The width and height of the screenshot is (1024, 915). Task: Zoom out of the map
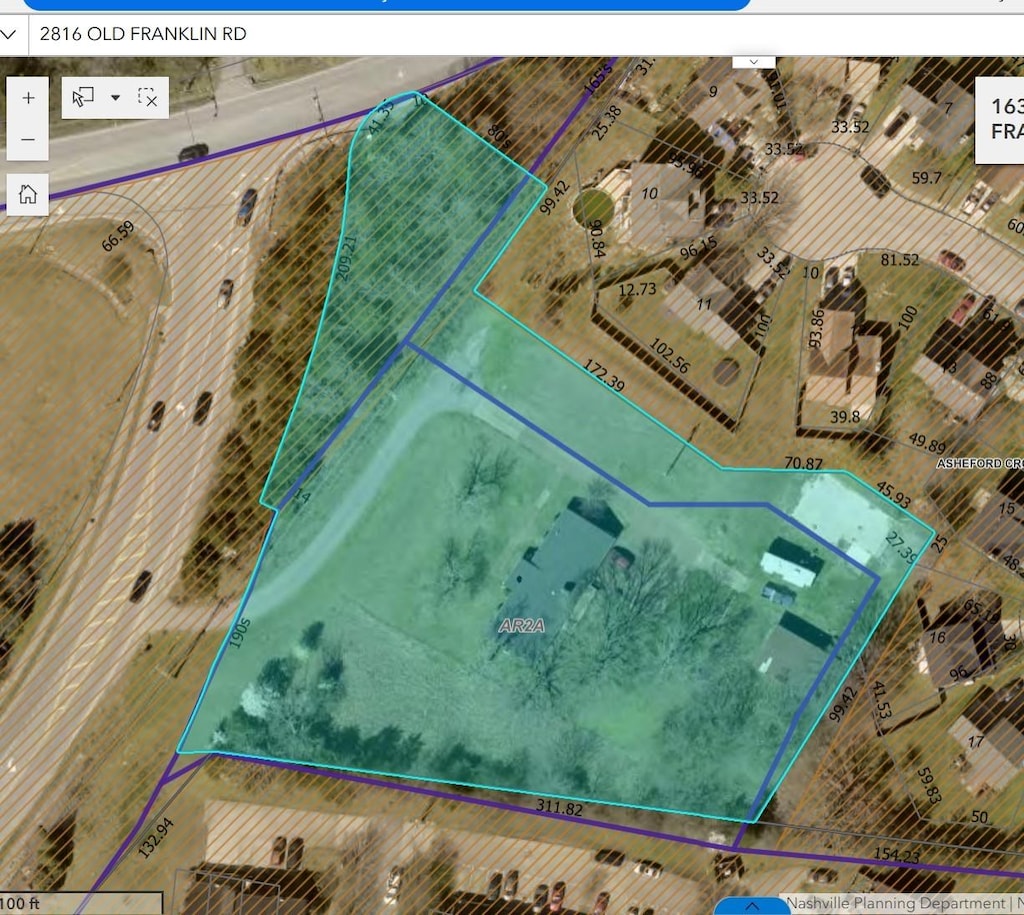pyautogui.click(x=27, y=140)
